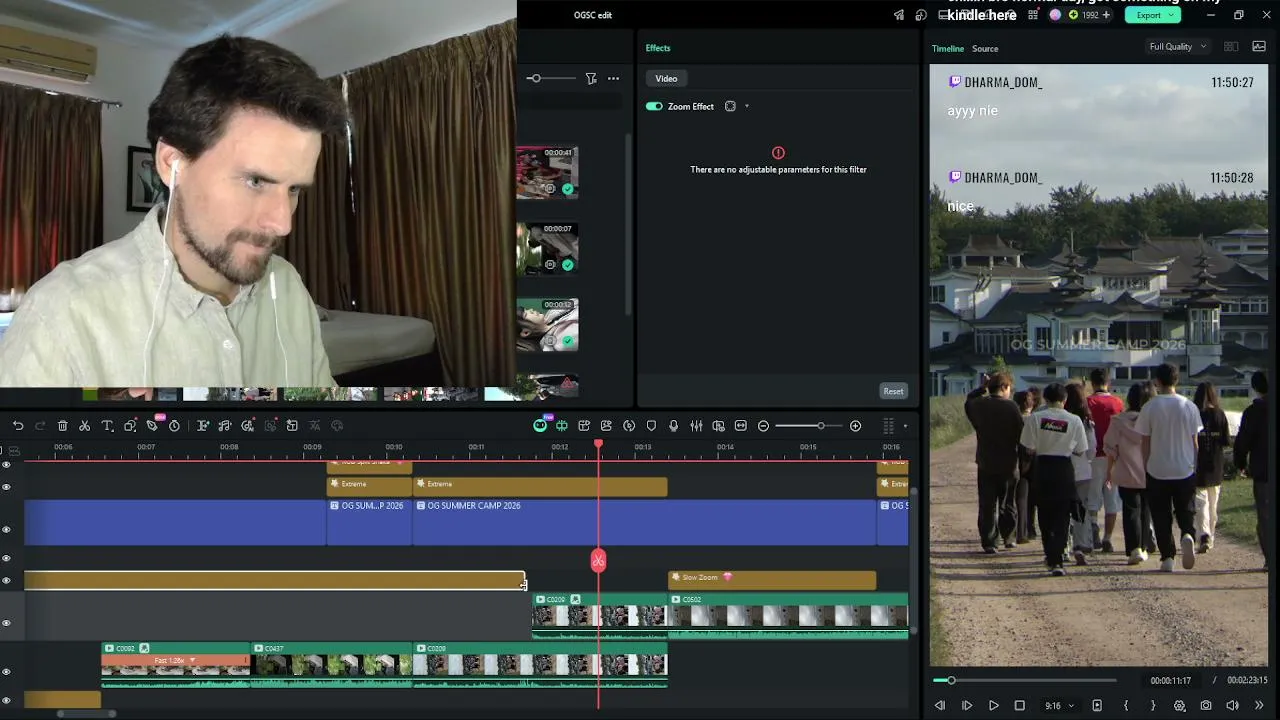Viewport: 1280px width, 720px height.
Task: Click the timeline zoom slider handle
Action: tap(821, 426)
